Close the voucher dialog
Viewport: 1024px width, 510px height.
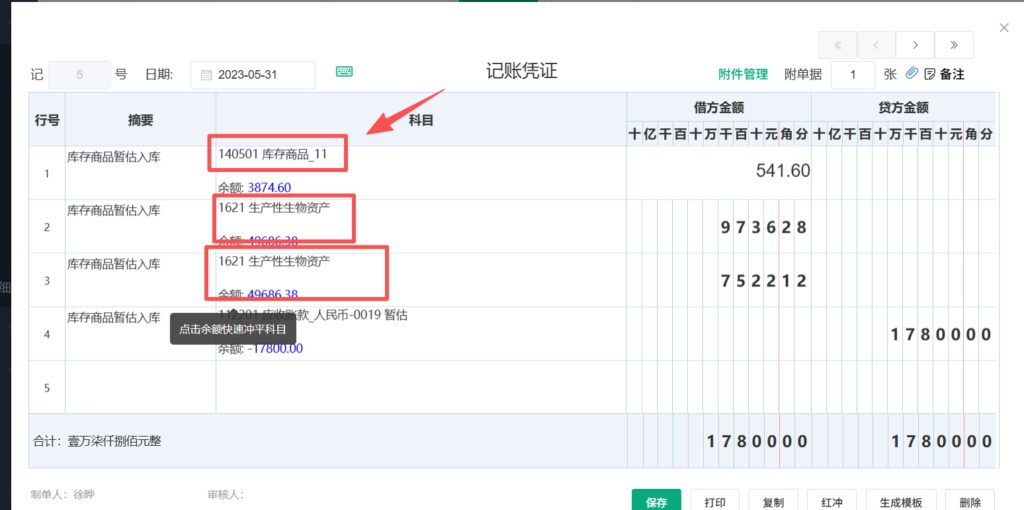pyautogui.click(x=1004, y=29)
